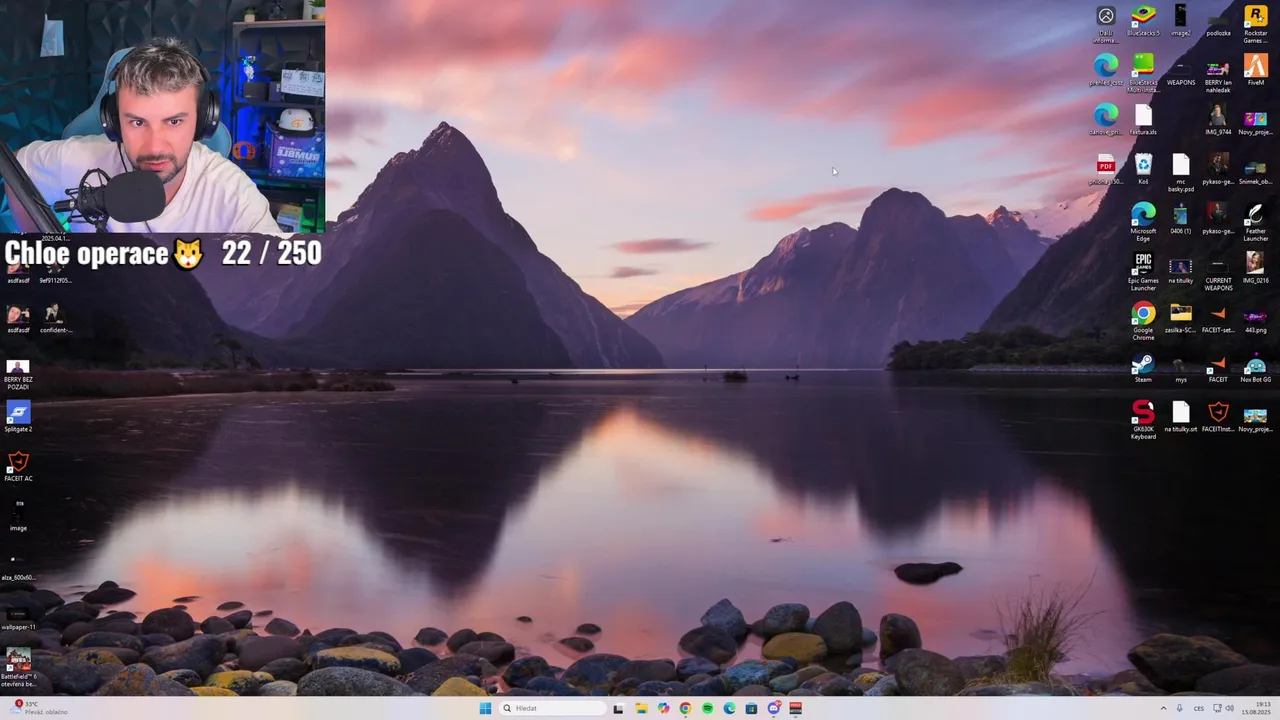1280x720 pixels.
Task: Open the Windows Start menu
Action: tap(485, 708)
